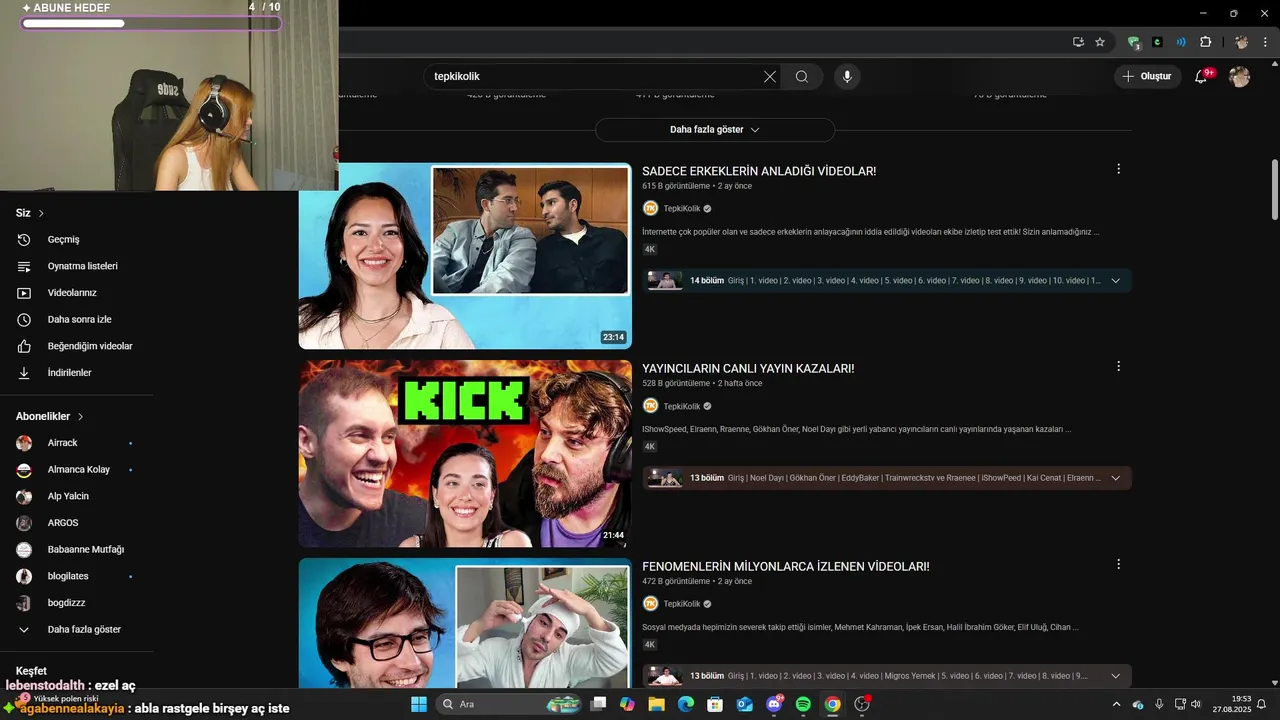
Task: Expand Daha fazla göster above results
Action: tap(715, 130)
